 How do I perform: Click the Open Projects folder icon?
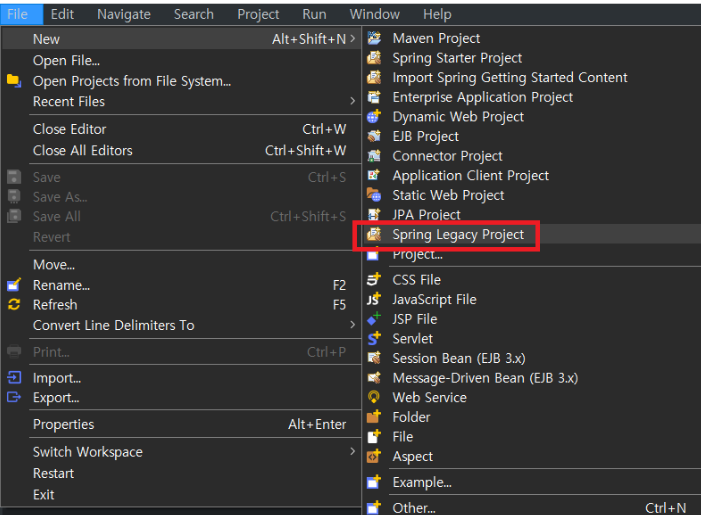[x=14, y=81]
